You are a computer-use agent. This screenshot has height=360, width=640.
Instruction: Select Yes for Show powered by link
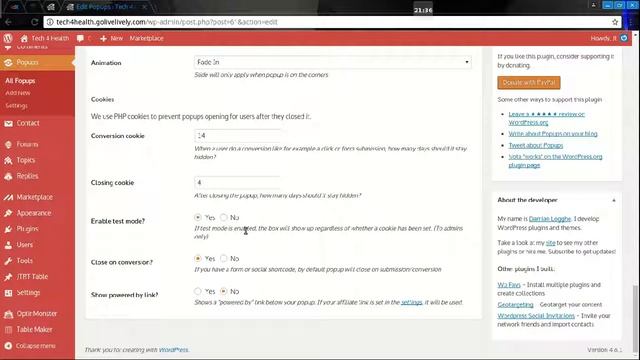click(198, 291)
